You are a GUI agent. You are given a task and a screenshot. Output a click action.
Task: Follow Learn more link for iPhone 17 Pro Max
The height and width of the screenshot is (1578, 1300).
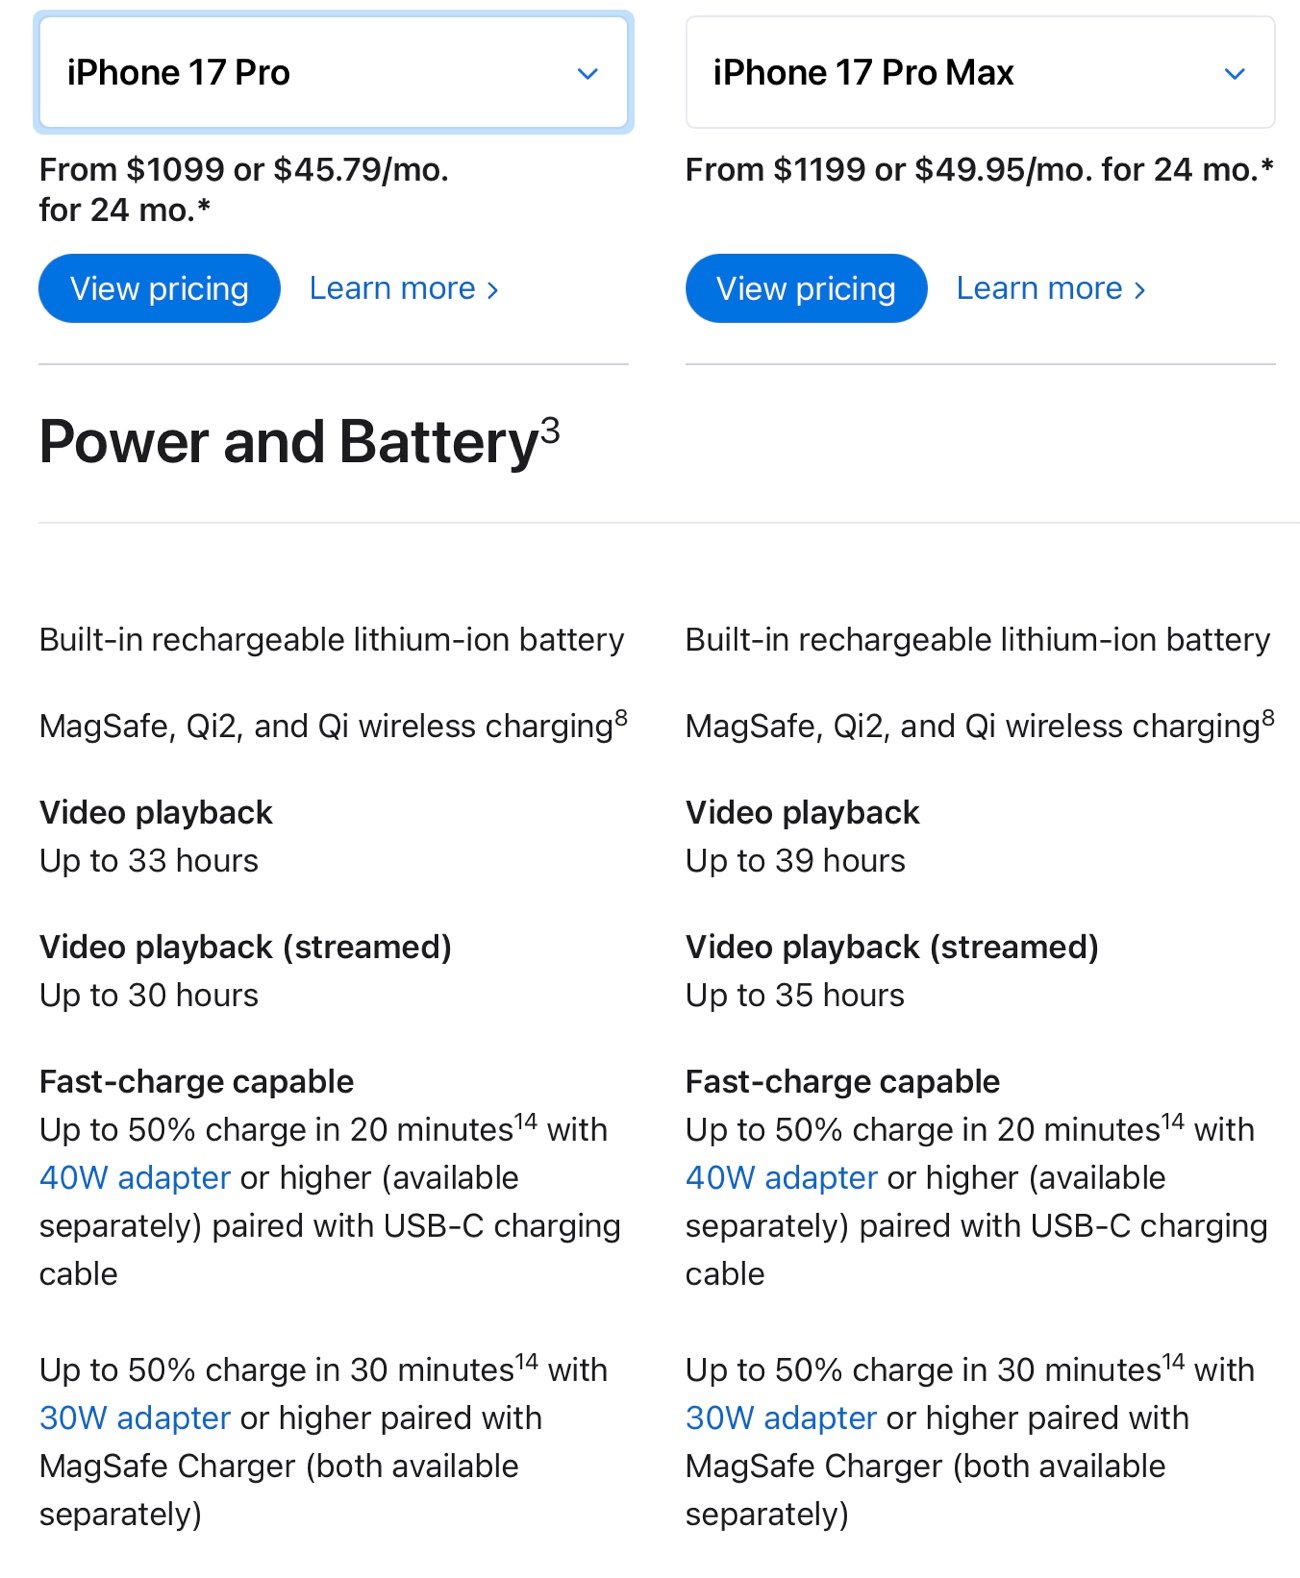coord(1051,288)
